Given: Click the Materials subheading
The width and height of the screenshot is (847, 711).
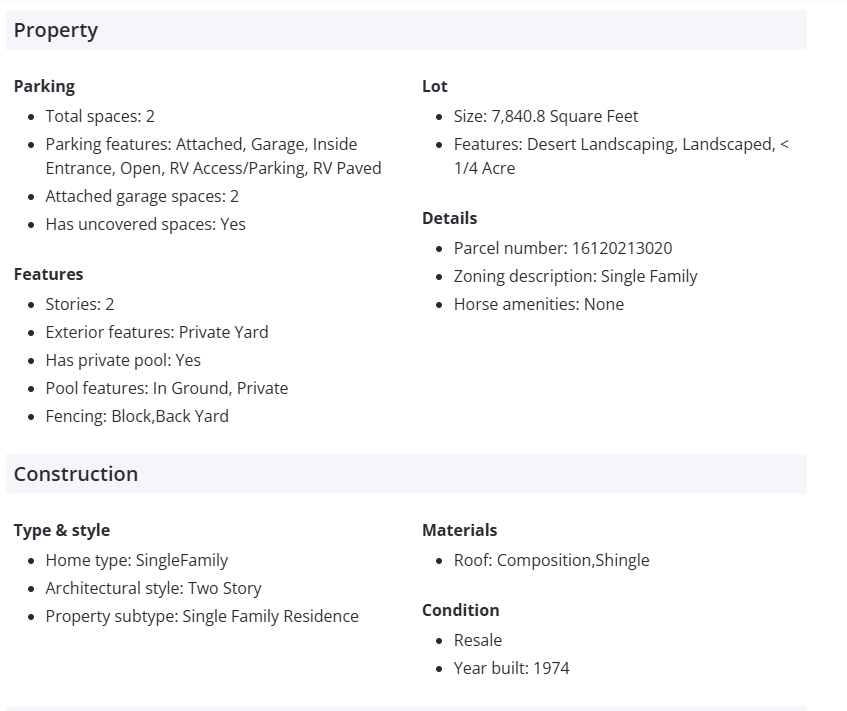Looking at the screenshot, I should pyautogui.click(x=459, y=530).
